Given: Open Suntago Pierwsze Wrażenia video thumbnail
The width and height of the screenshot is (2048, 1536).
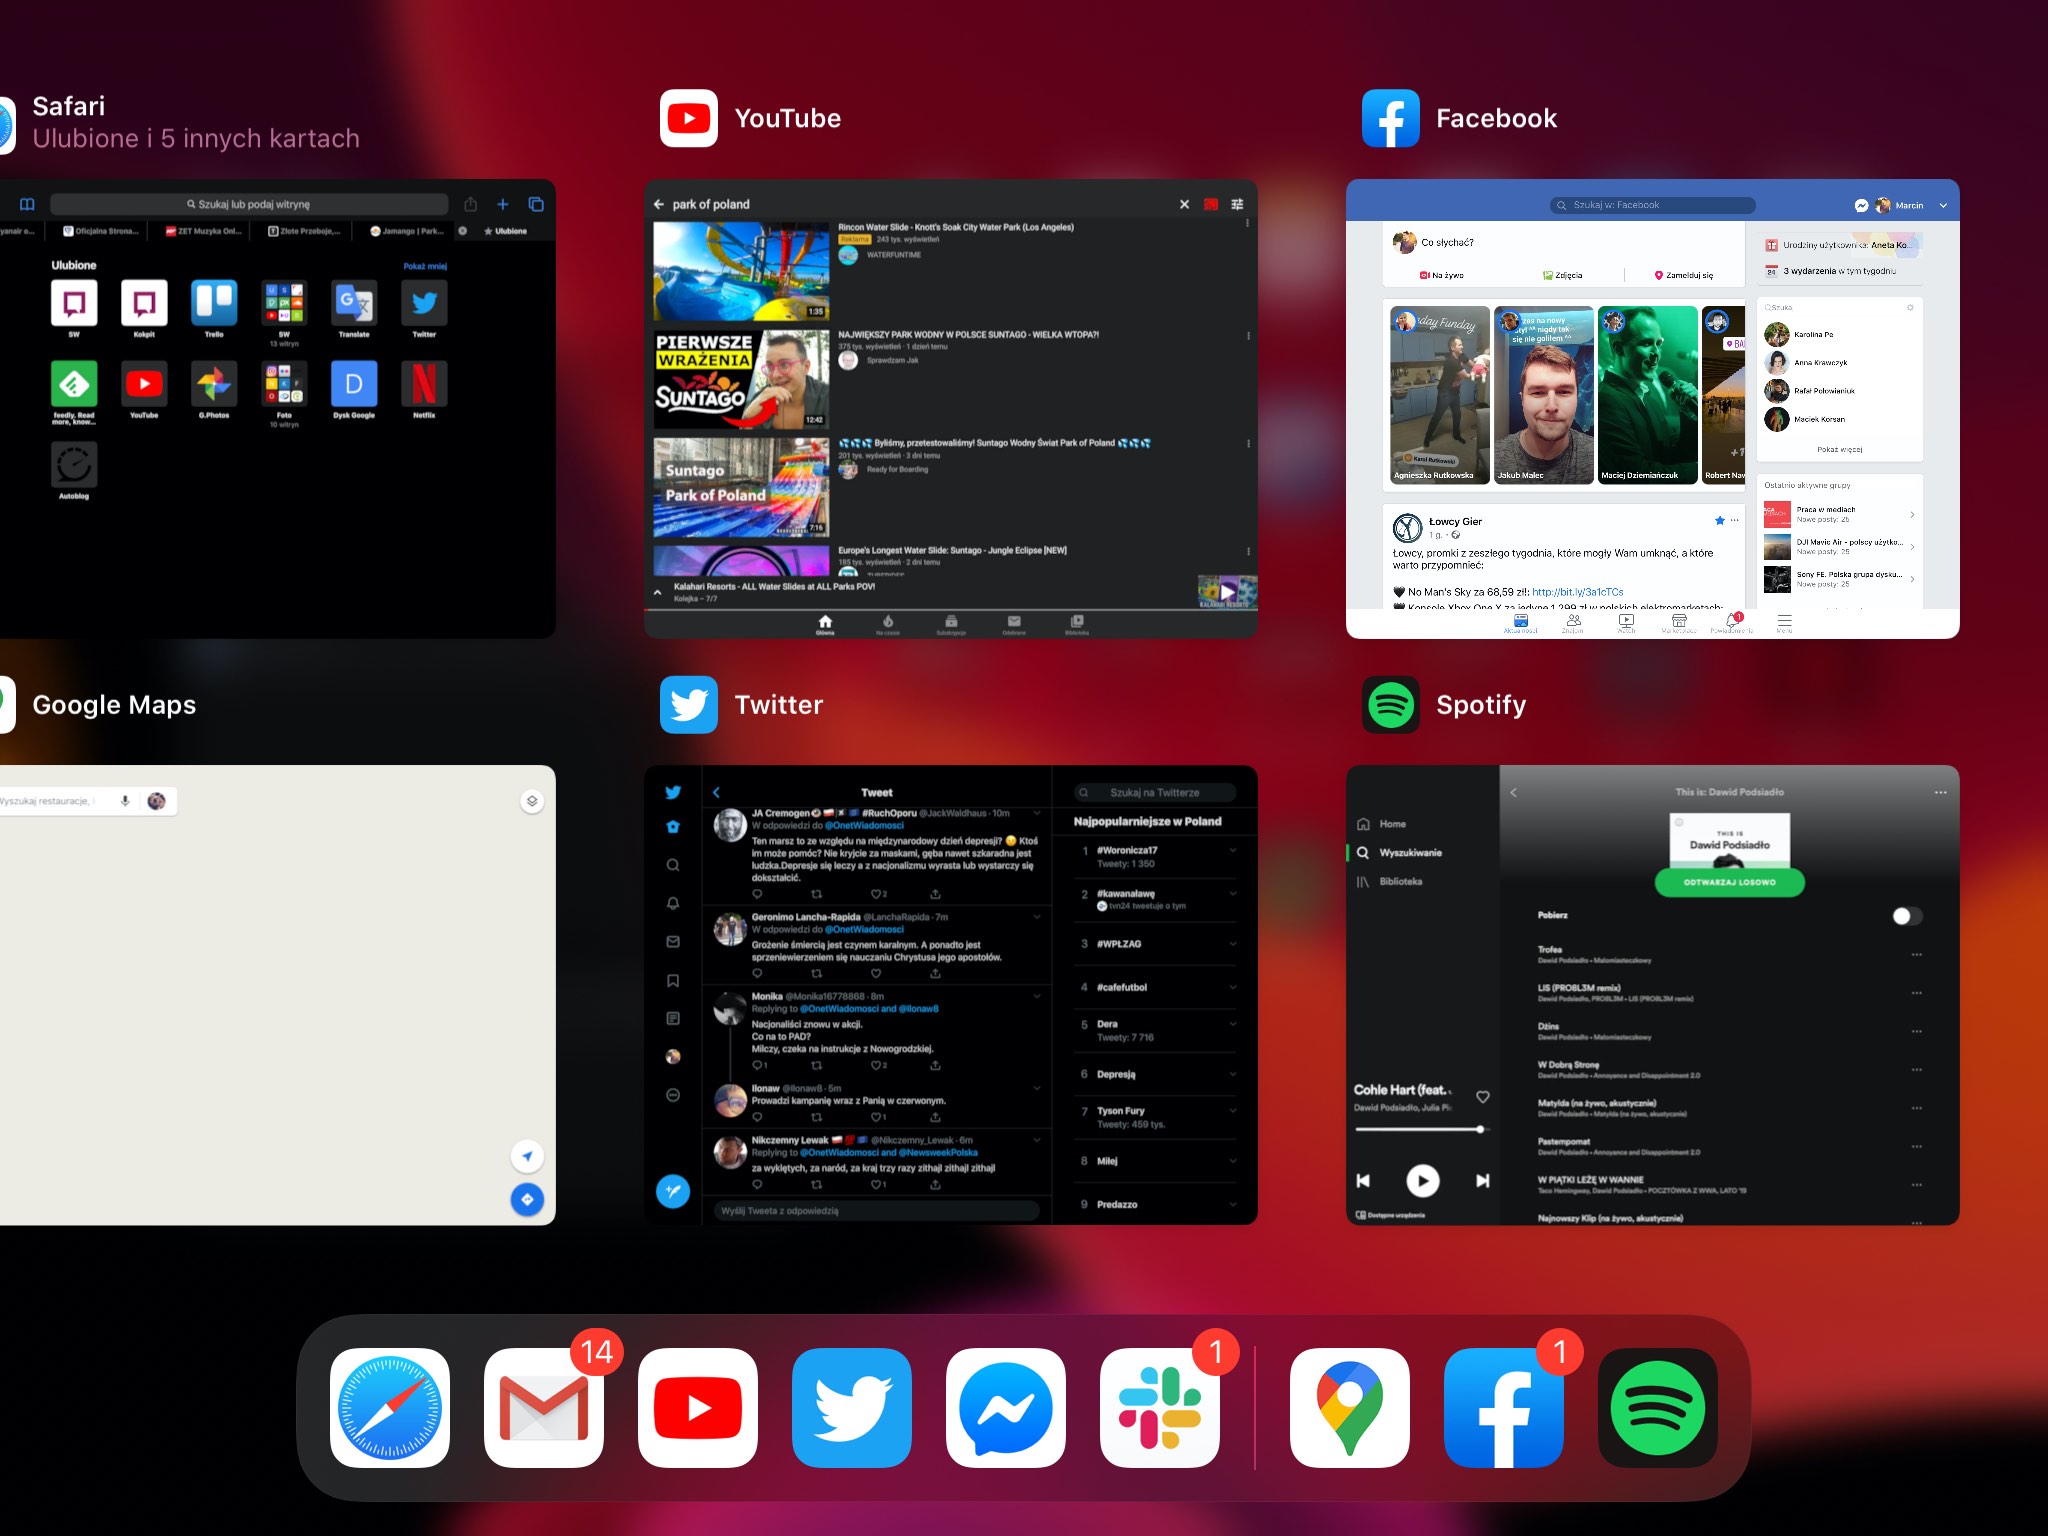Looking at the screenshot, I should coord(741,379).
